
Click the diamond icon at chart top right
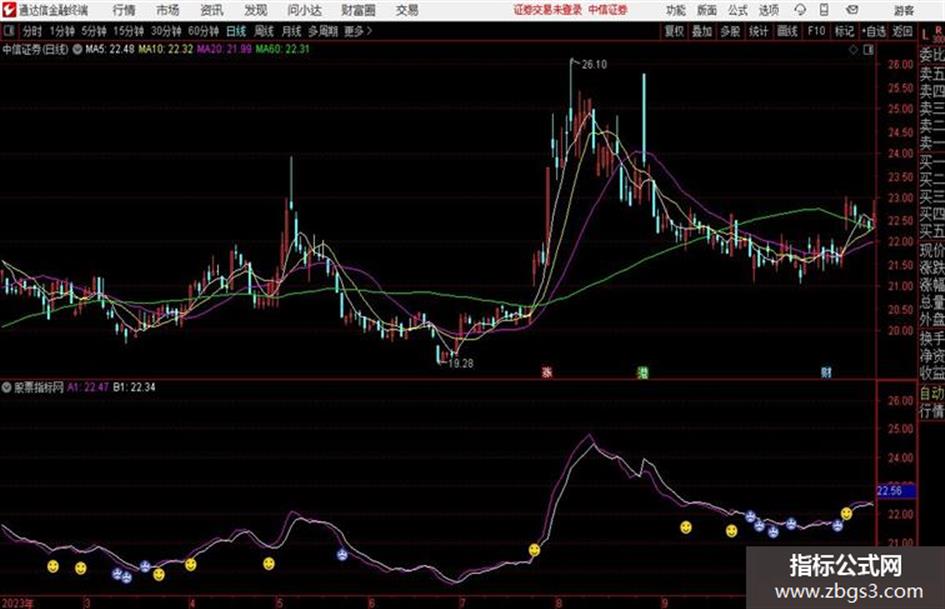point(853,50)
